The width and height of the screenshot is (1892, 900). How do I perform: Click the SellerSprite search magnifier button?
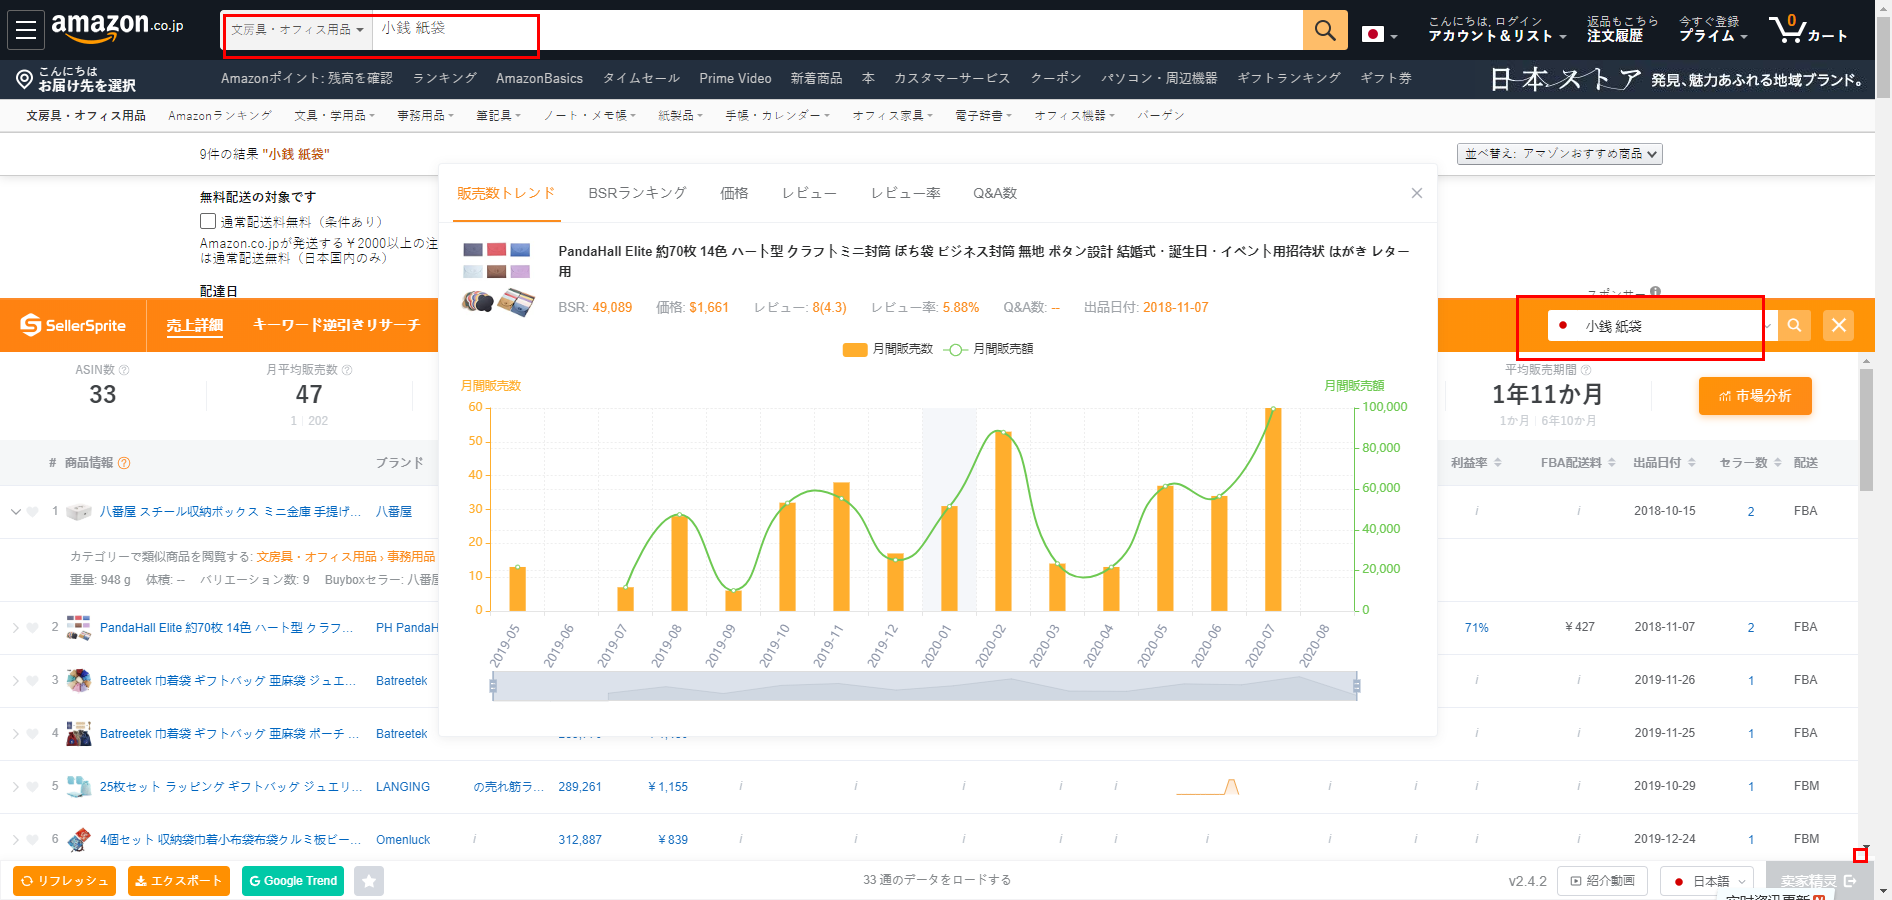(x=1794, y=325)
